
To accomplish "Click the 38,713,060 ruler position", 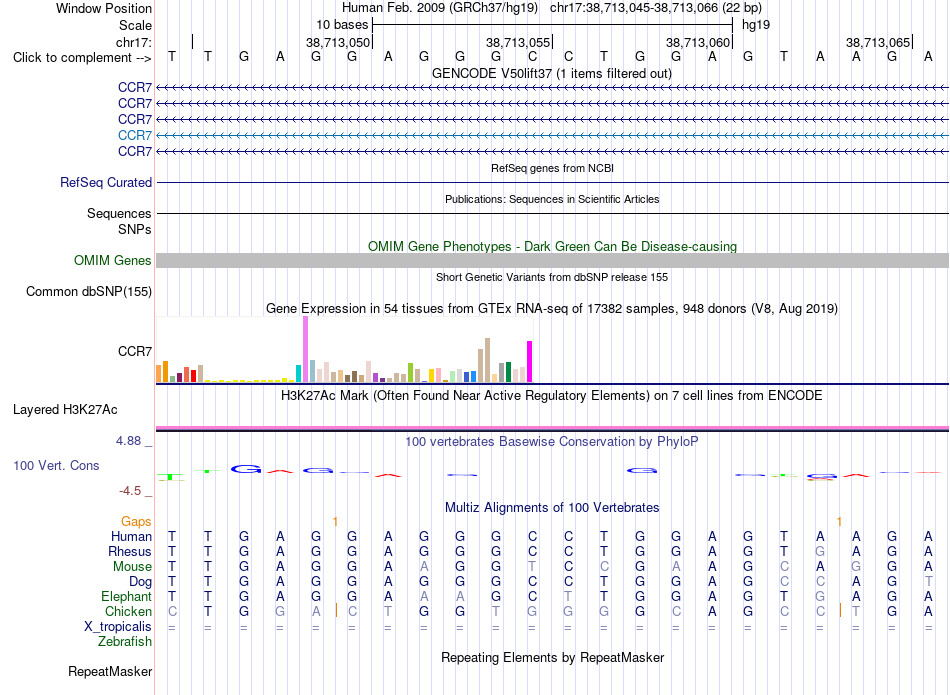I will (x=698, y=42).
